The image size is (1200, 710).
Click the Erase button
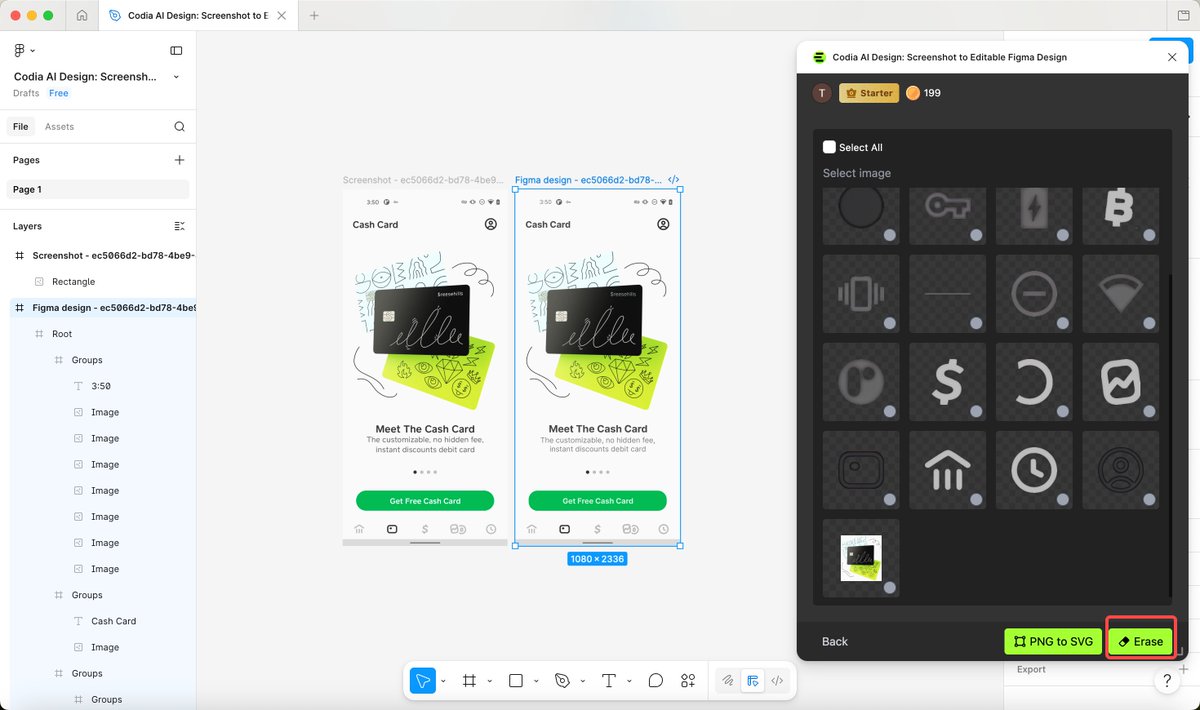(1141, 641)
